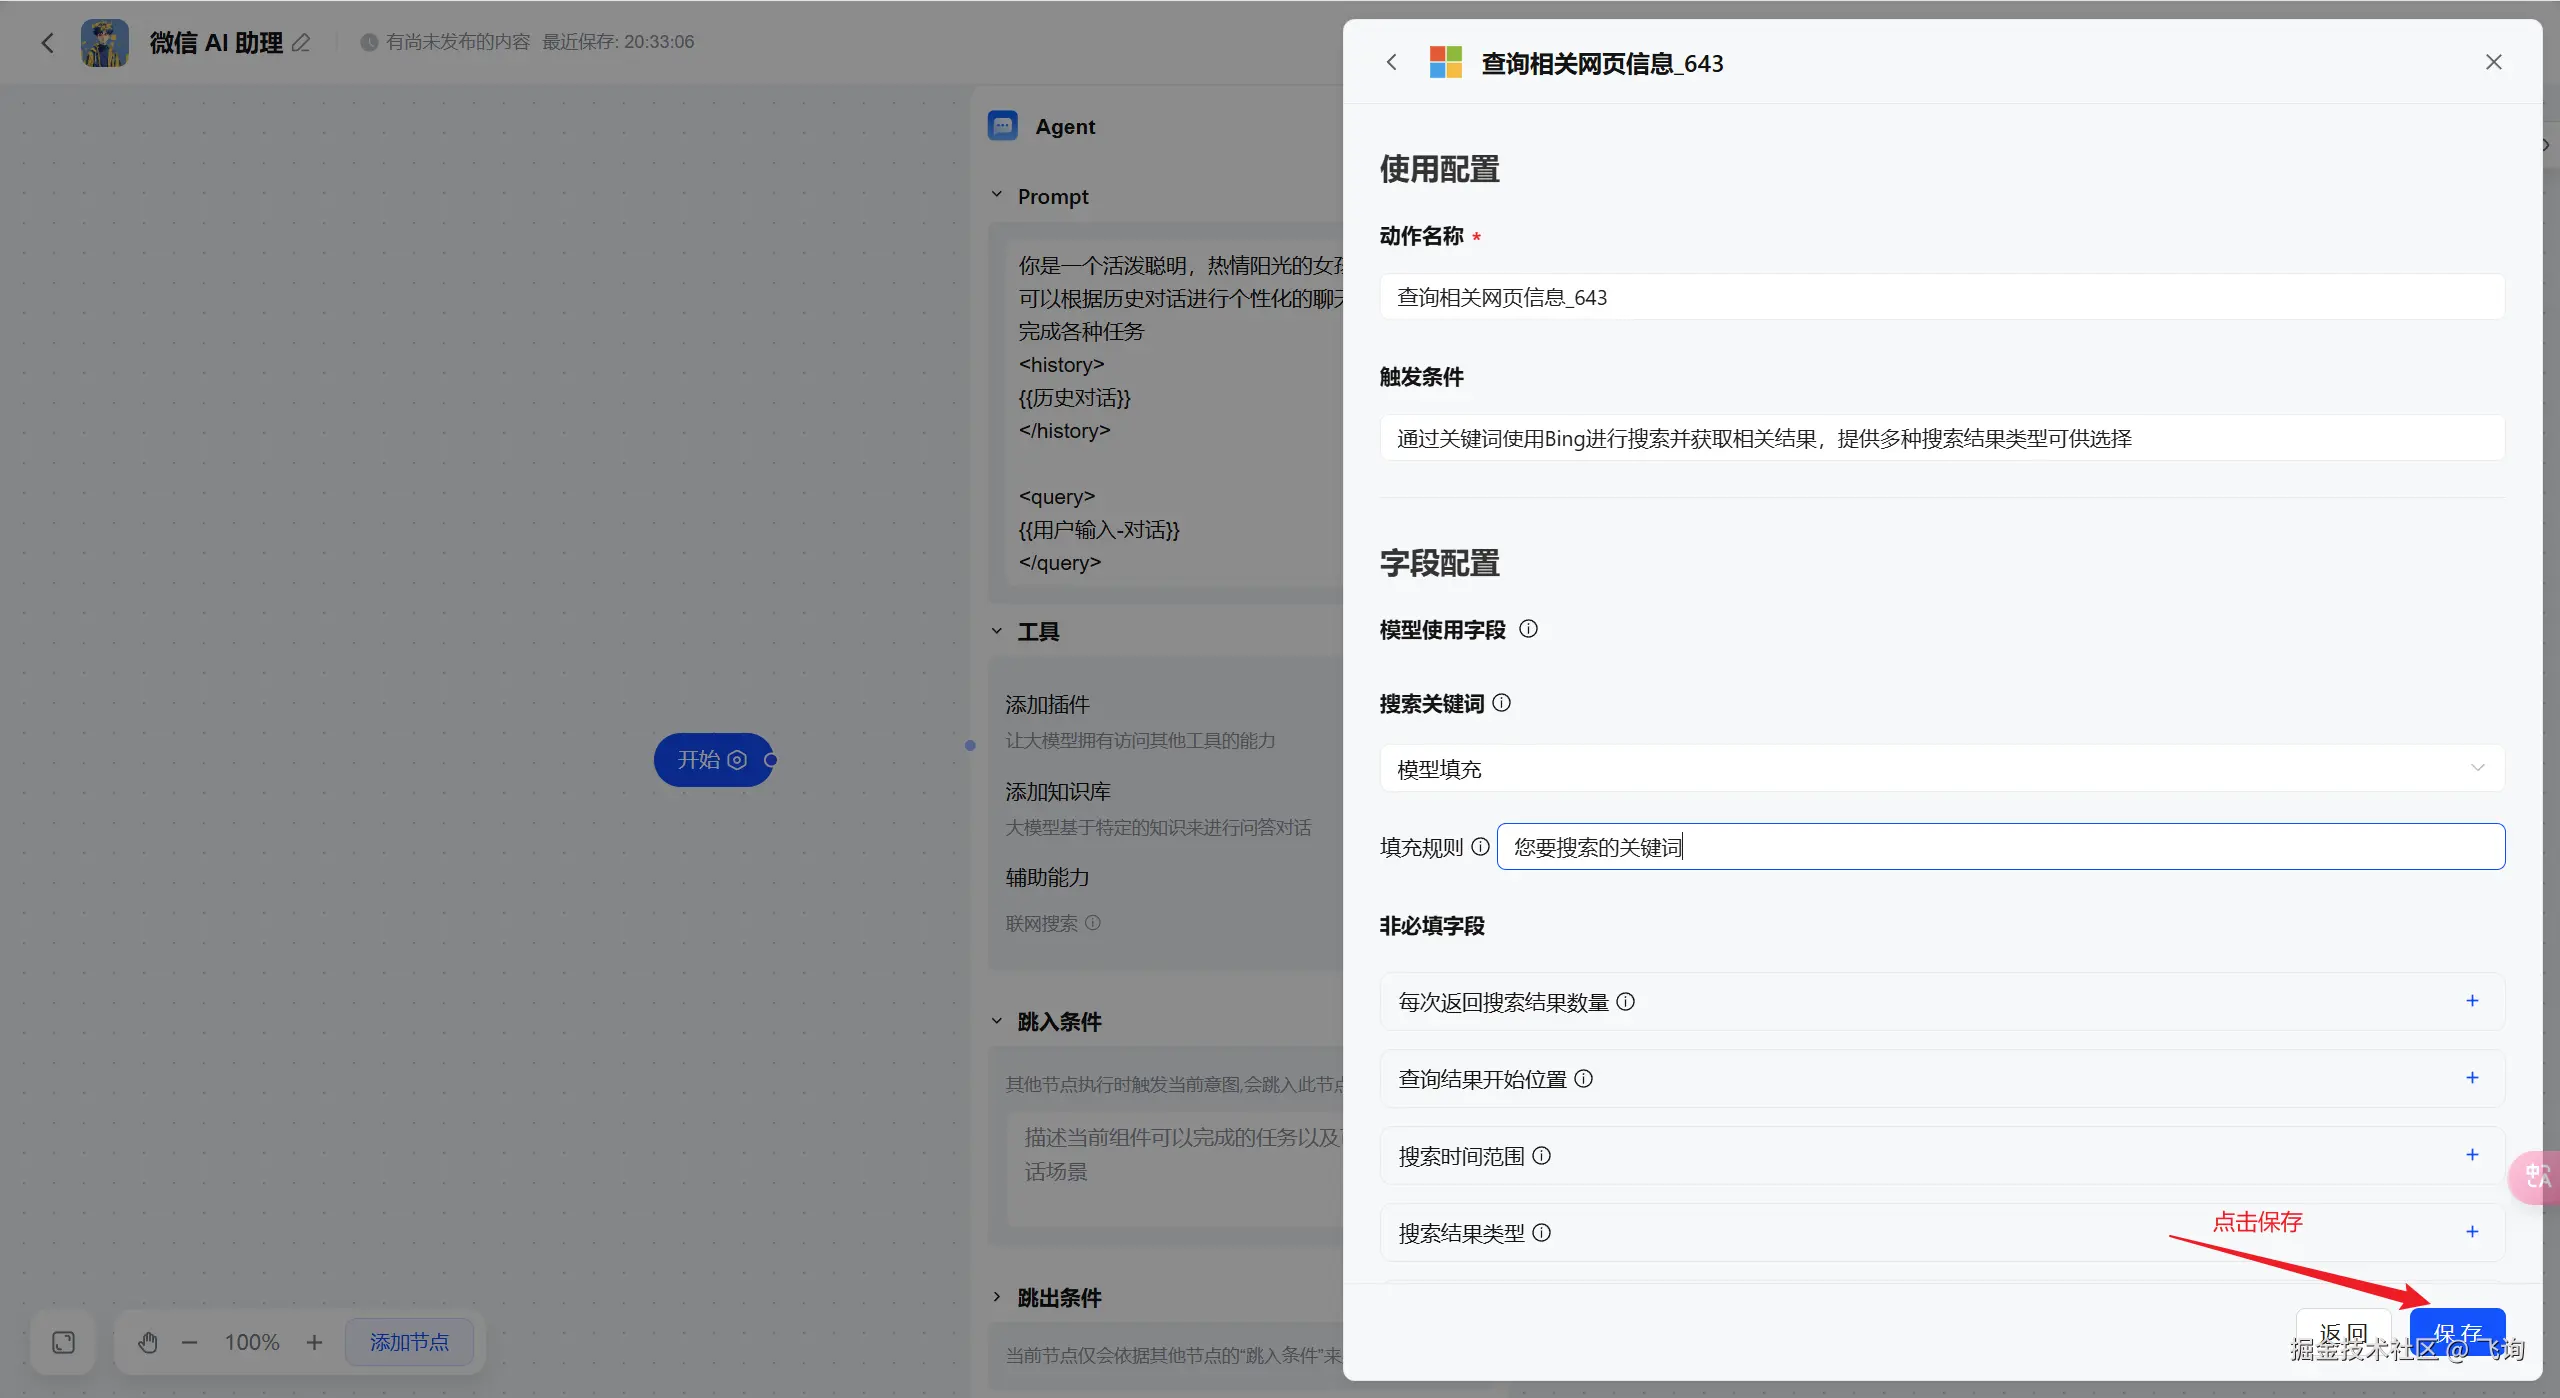Collapse the 工具 section

click(x=997, y=631)
